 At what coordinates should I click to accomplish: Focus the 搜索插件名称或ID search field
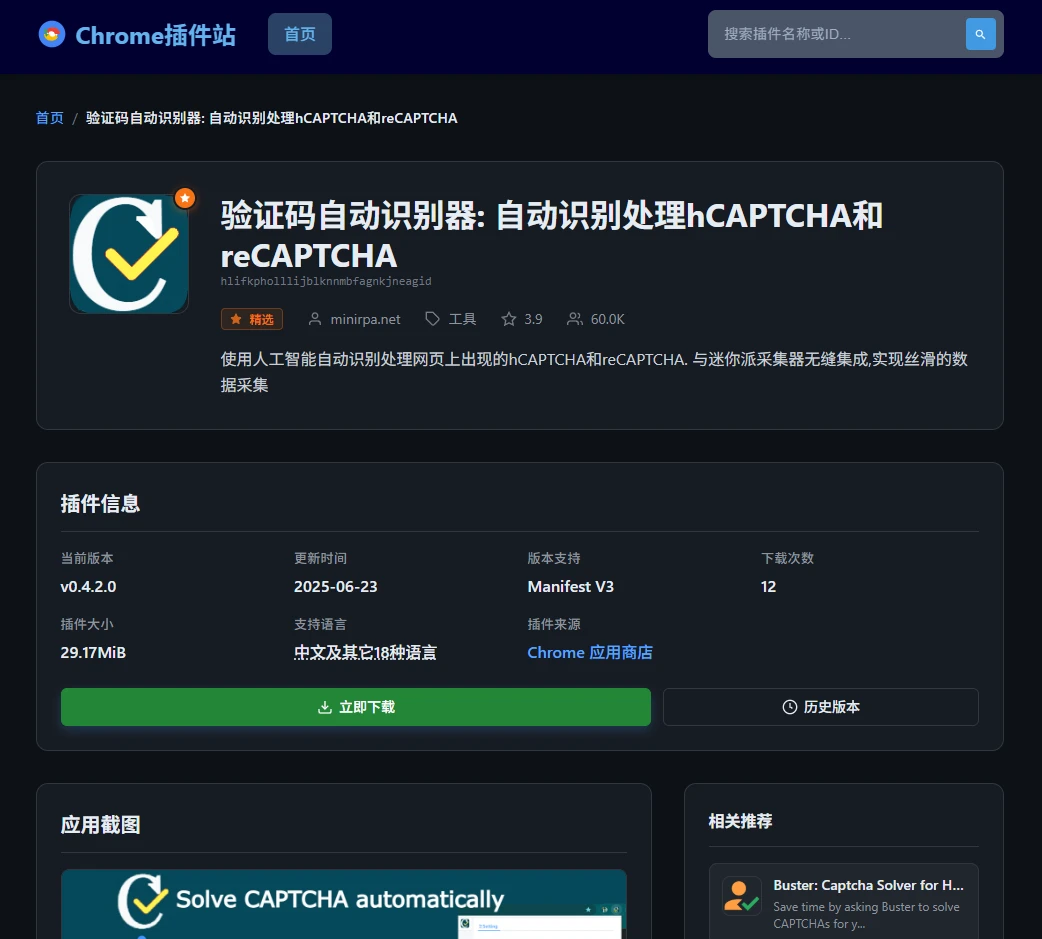pos(835,34)
